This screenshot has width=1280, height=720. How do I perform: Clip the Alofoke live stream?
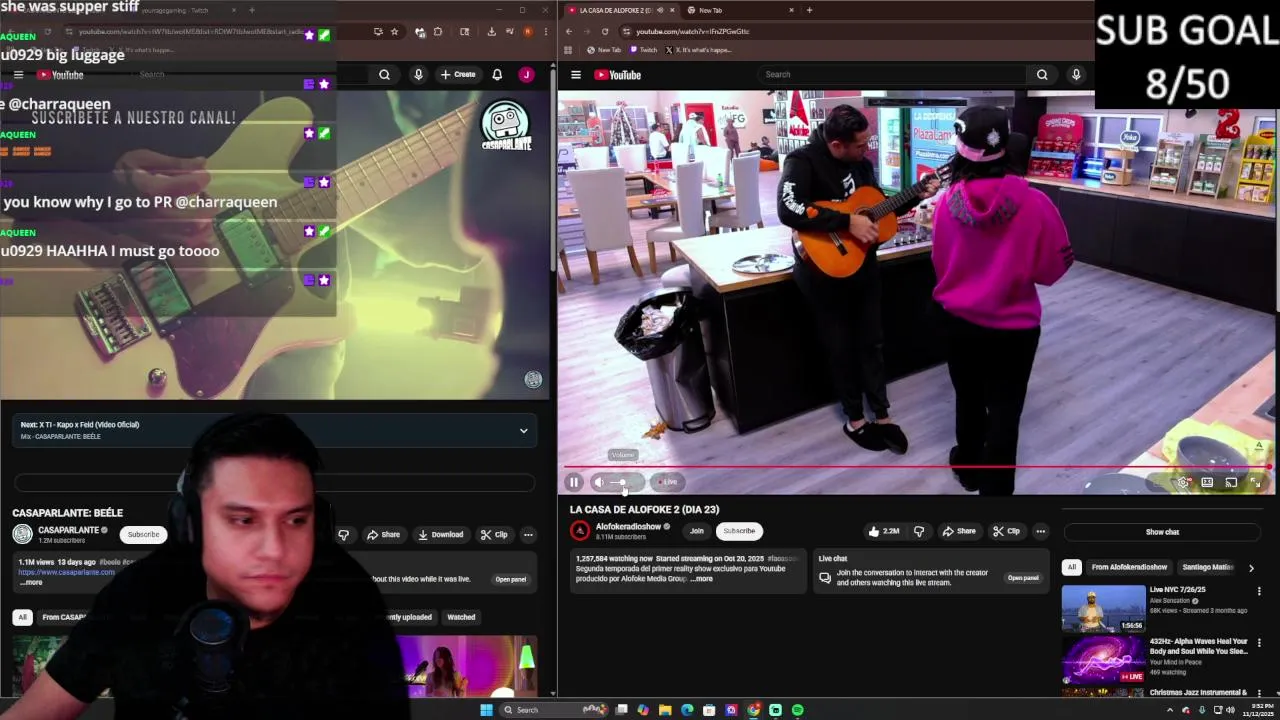click(1006, 531)
